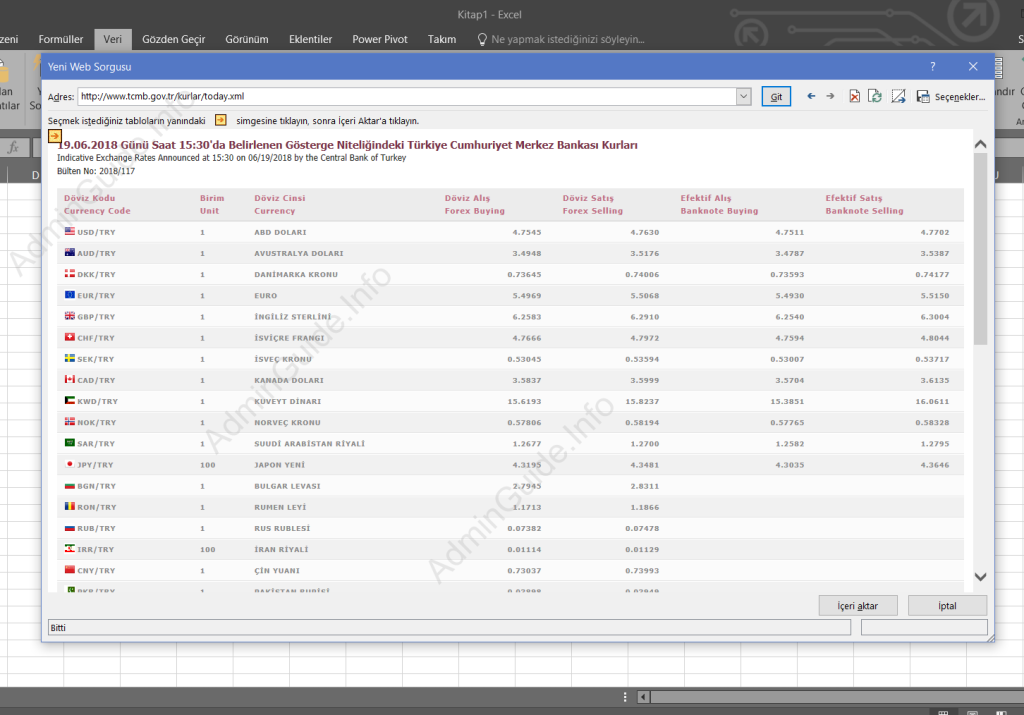
Task: Click the Norwegian flag beside NOK/TRY
Action: click(x=70, y=421)
